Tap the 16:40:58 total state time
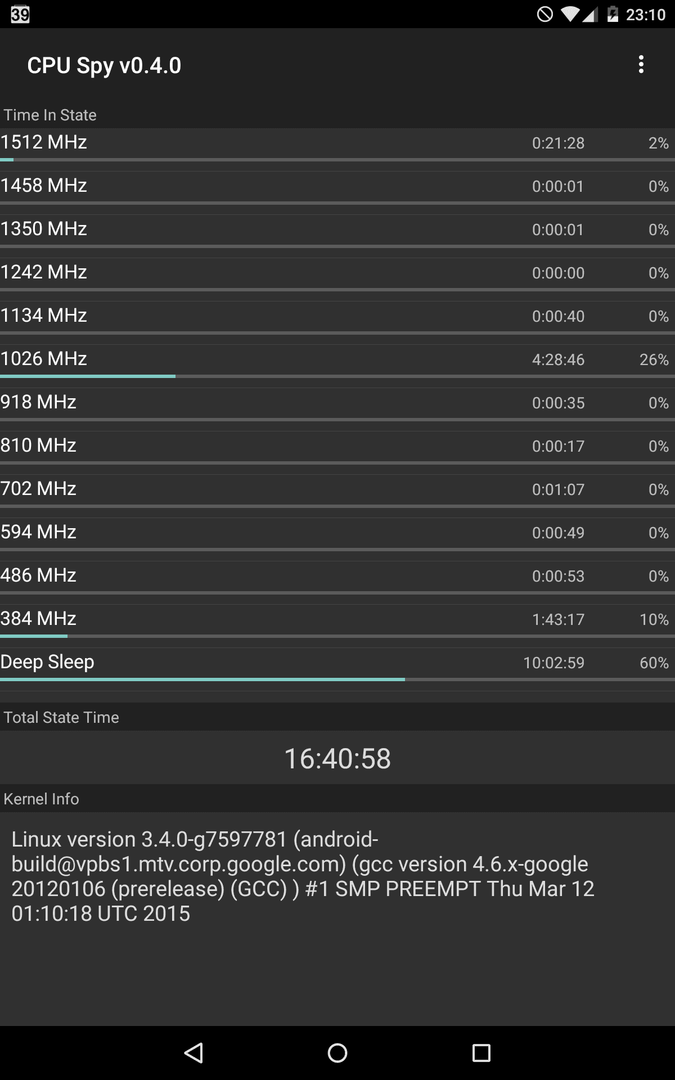The image size is (675, 1080). tap(338, 758)
